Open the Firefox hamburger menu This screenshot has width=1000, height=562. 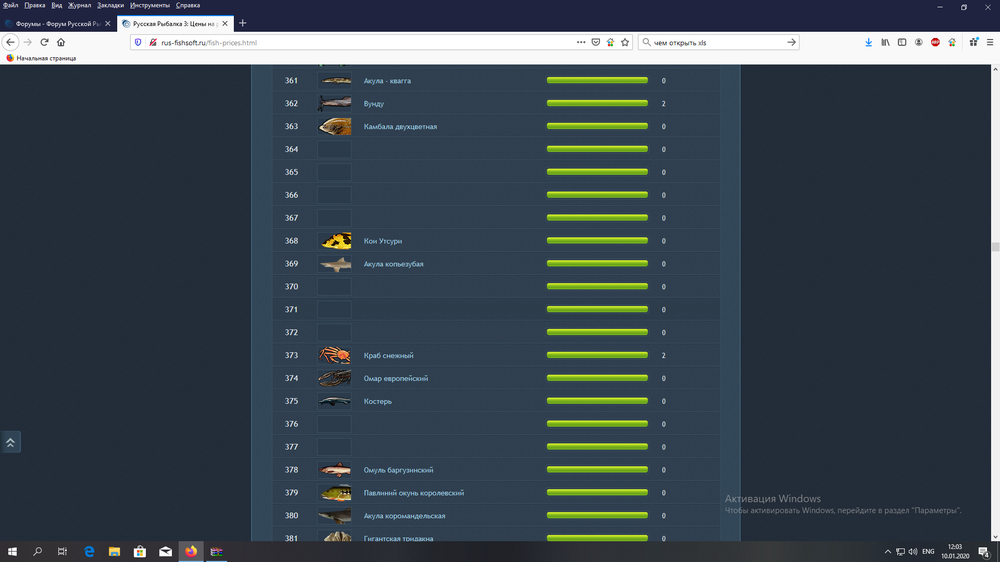[990, 42]
